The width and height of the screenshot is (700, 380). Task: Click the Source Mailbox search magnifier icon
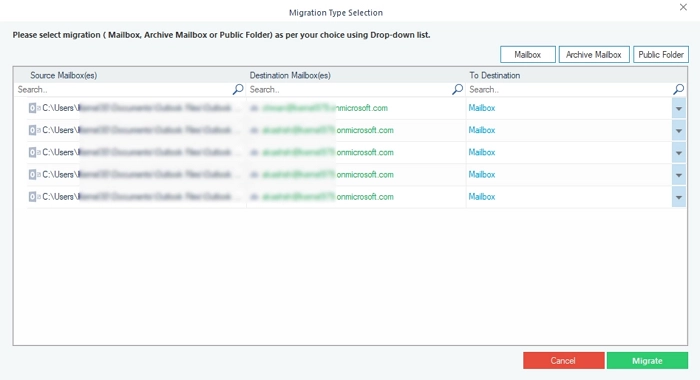coord(238,89)
